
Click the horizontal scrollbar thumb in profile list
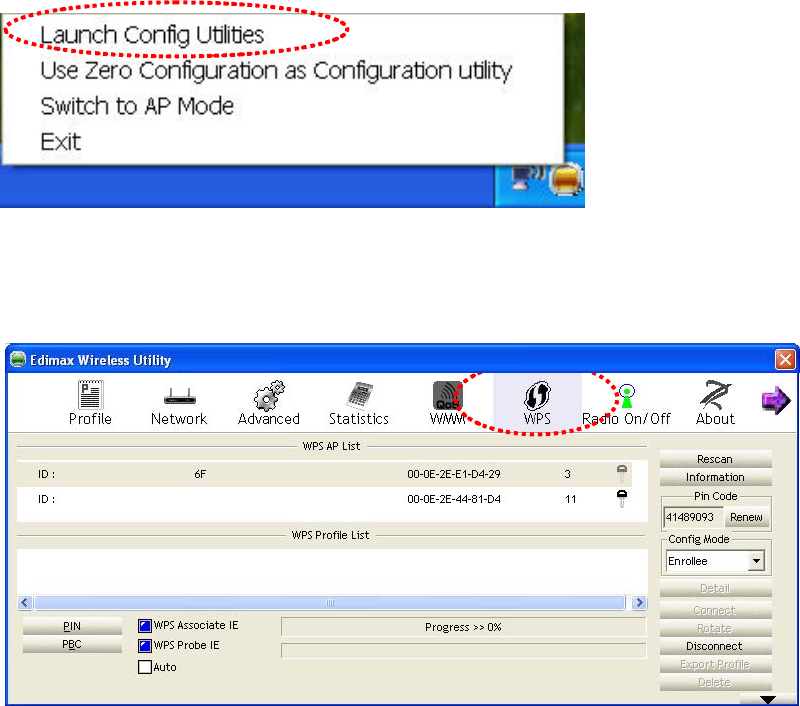(330, 602)
